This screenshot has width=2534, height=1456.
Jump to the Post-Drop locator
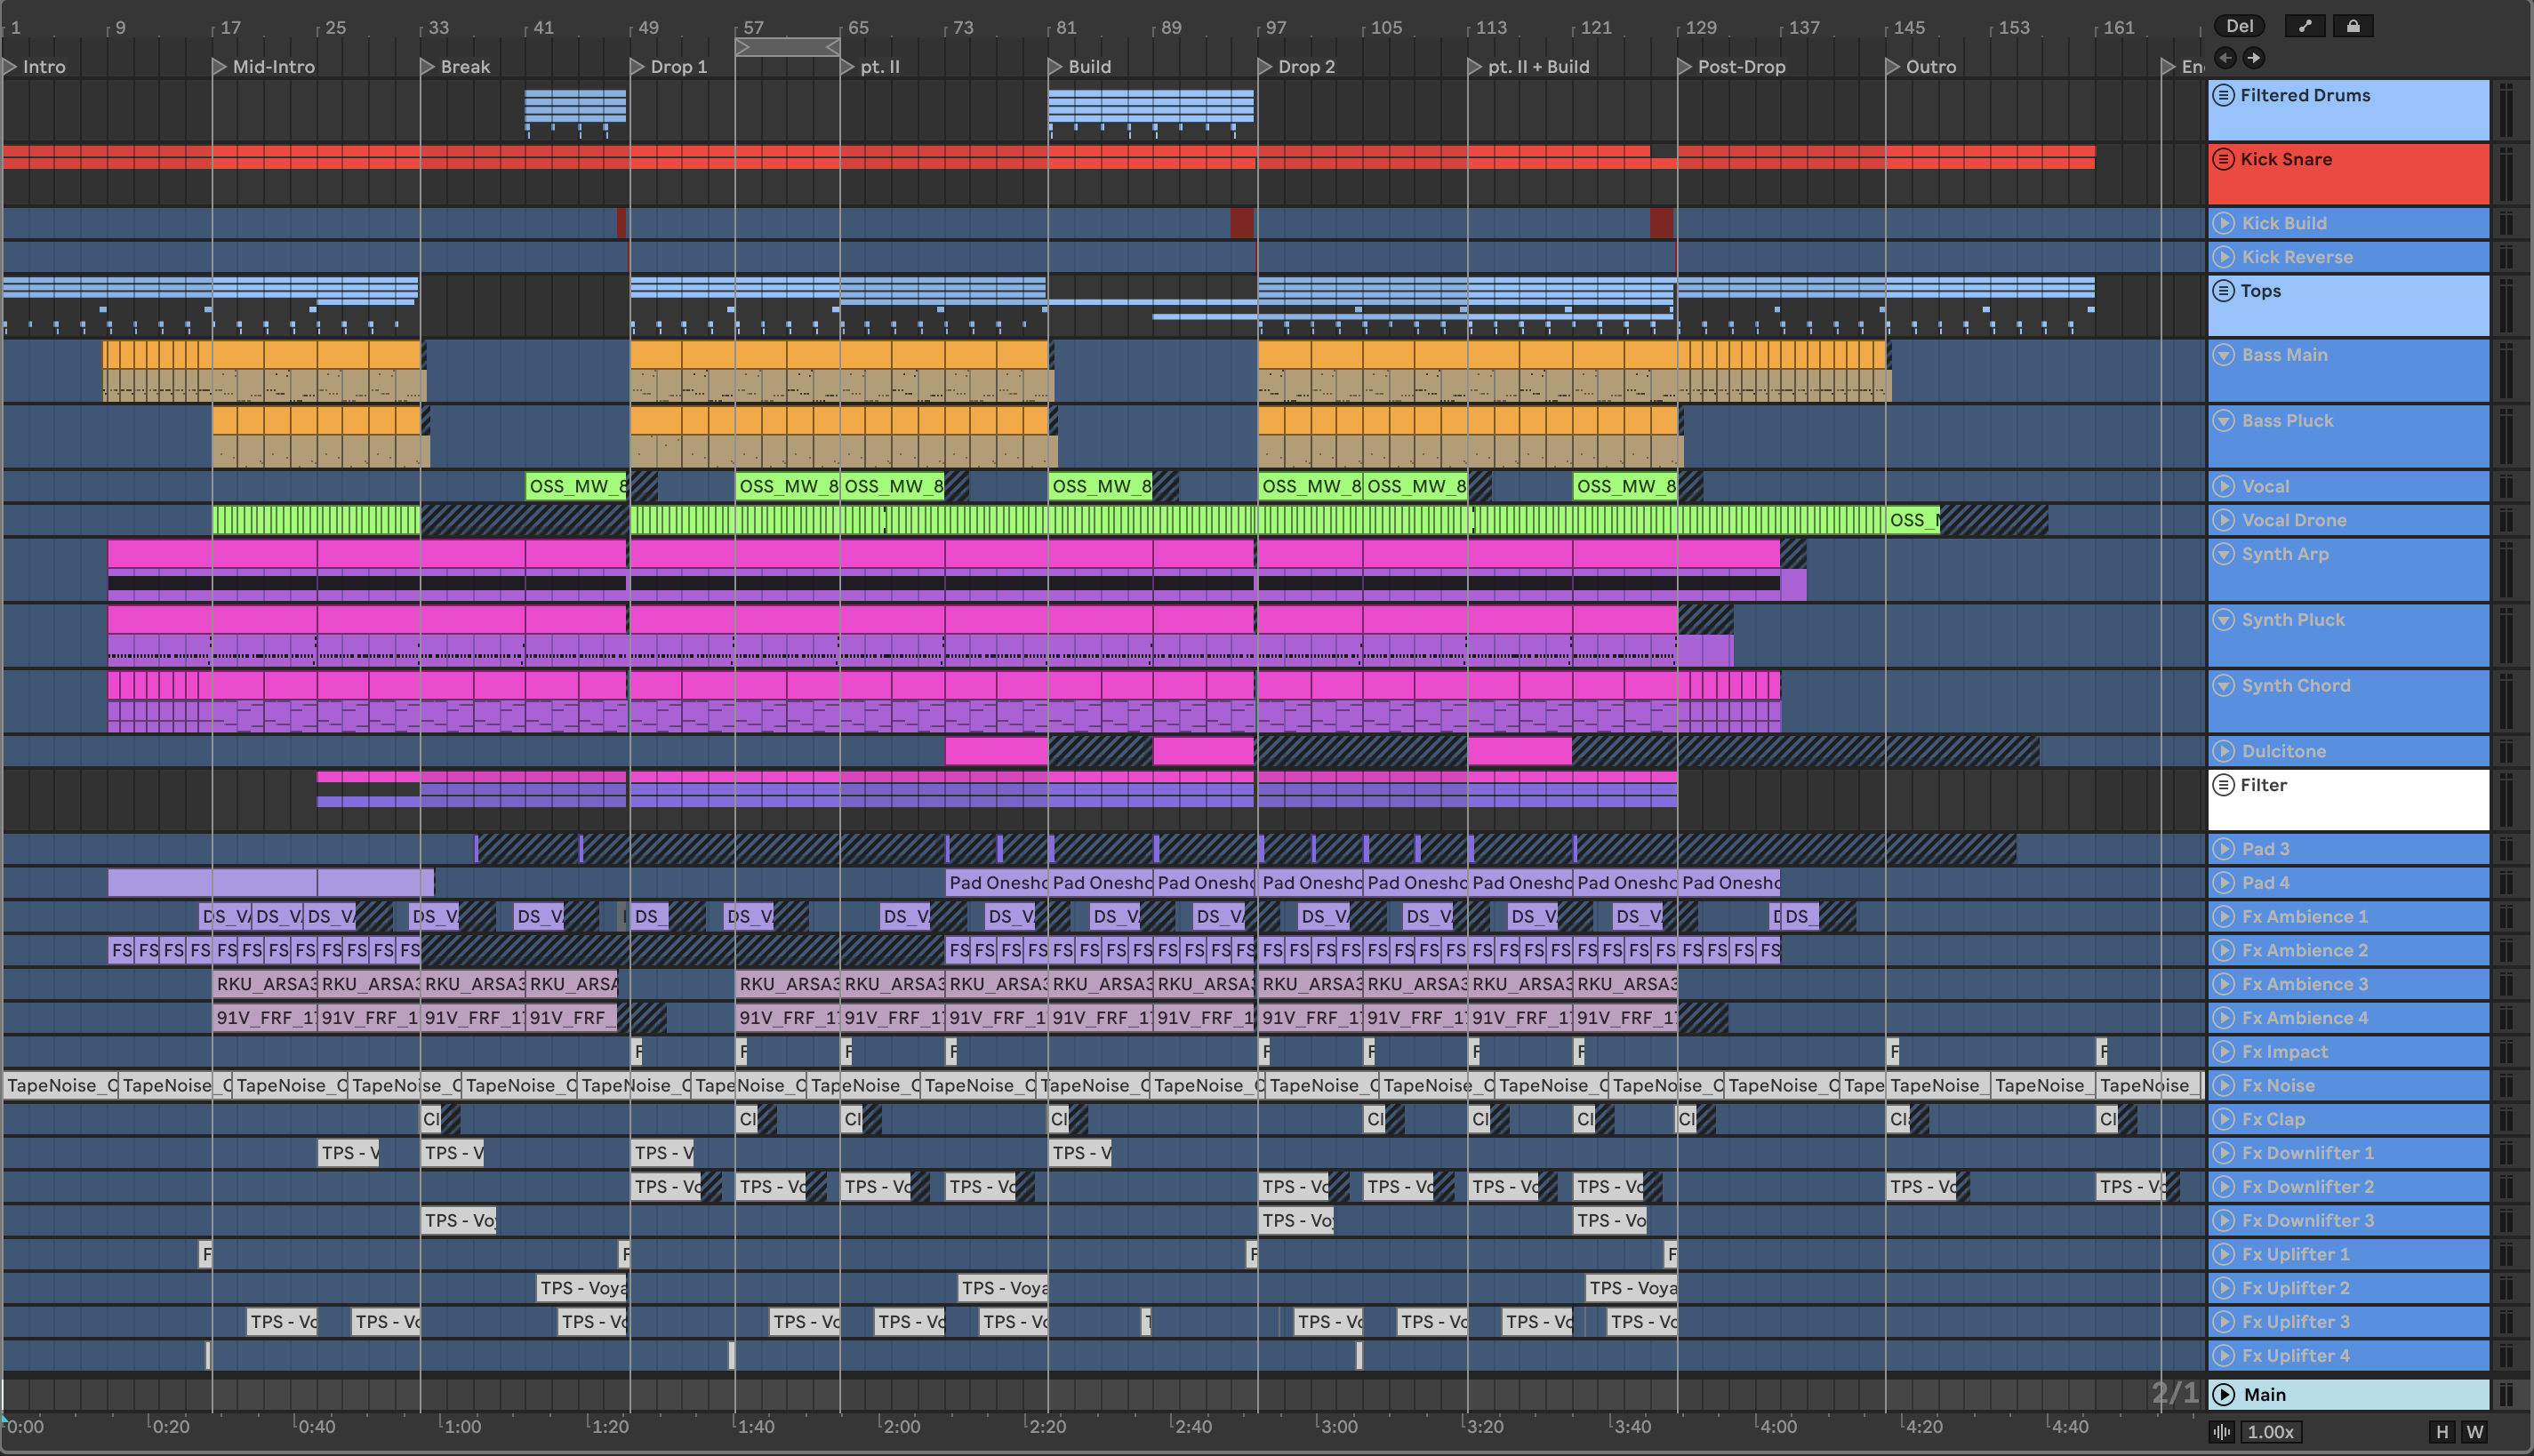[x=1685, y=67]
